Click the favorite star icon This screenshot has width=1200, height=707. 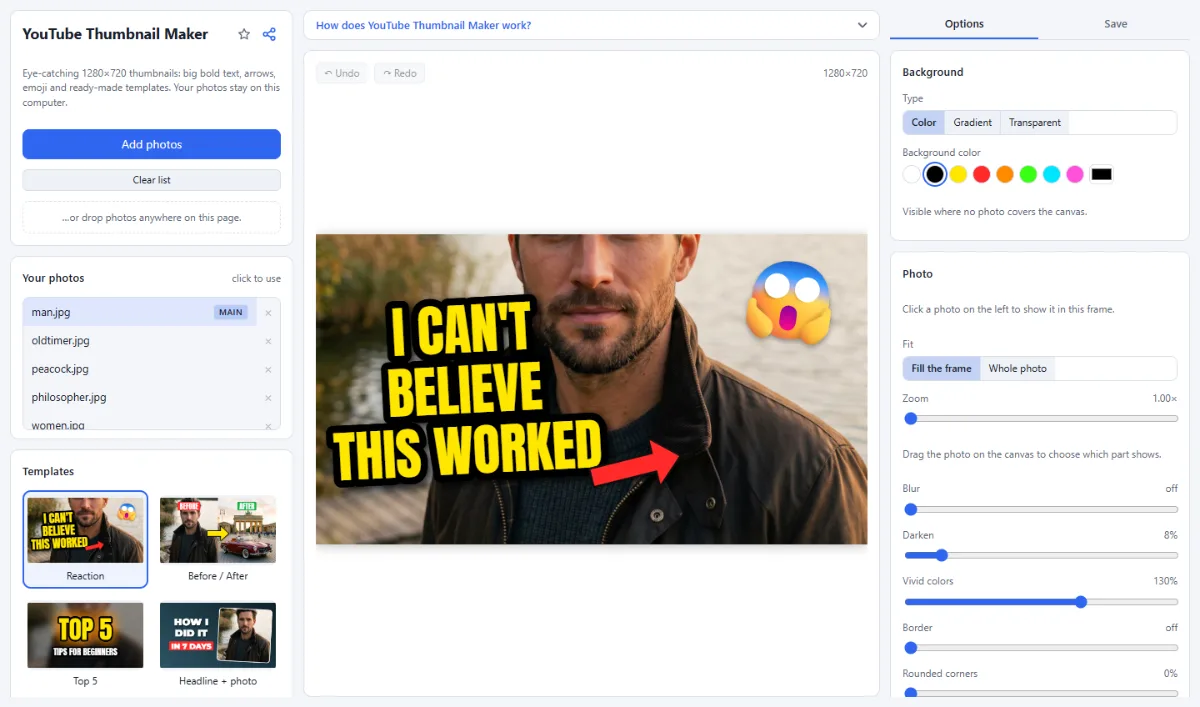(x=244, y=34)
